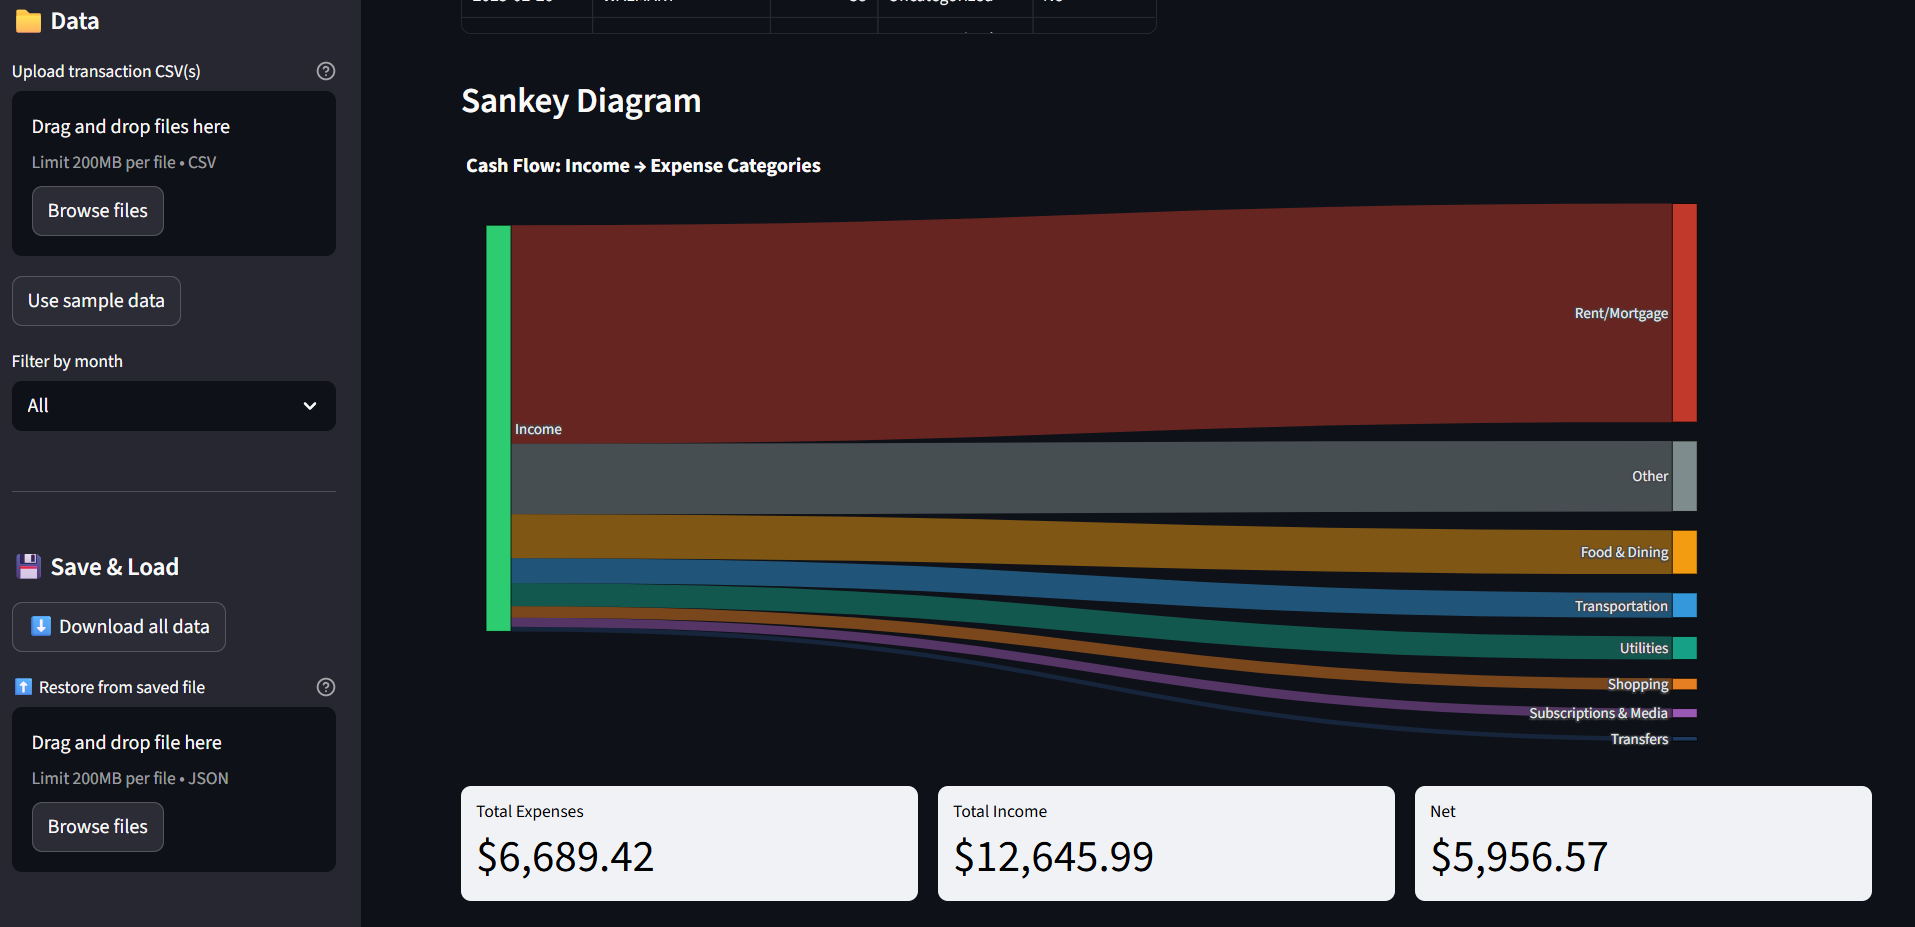This screenshot has height=927, width=1915.
Task: Click the floppy disk icon beside Save & Load
Action: coord(28,567)
